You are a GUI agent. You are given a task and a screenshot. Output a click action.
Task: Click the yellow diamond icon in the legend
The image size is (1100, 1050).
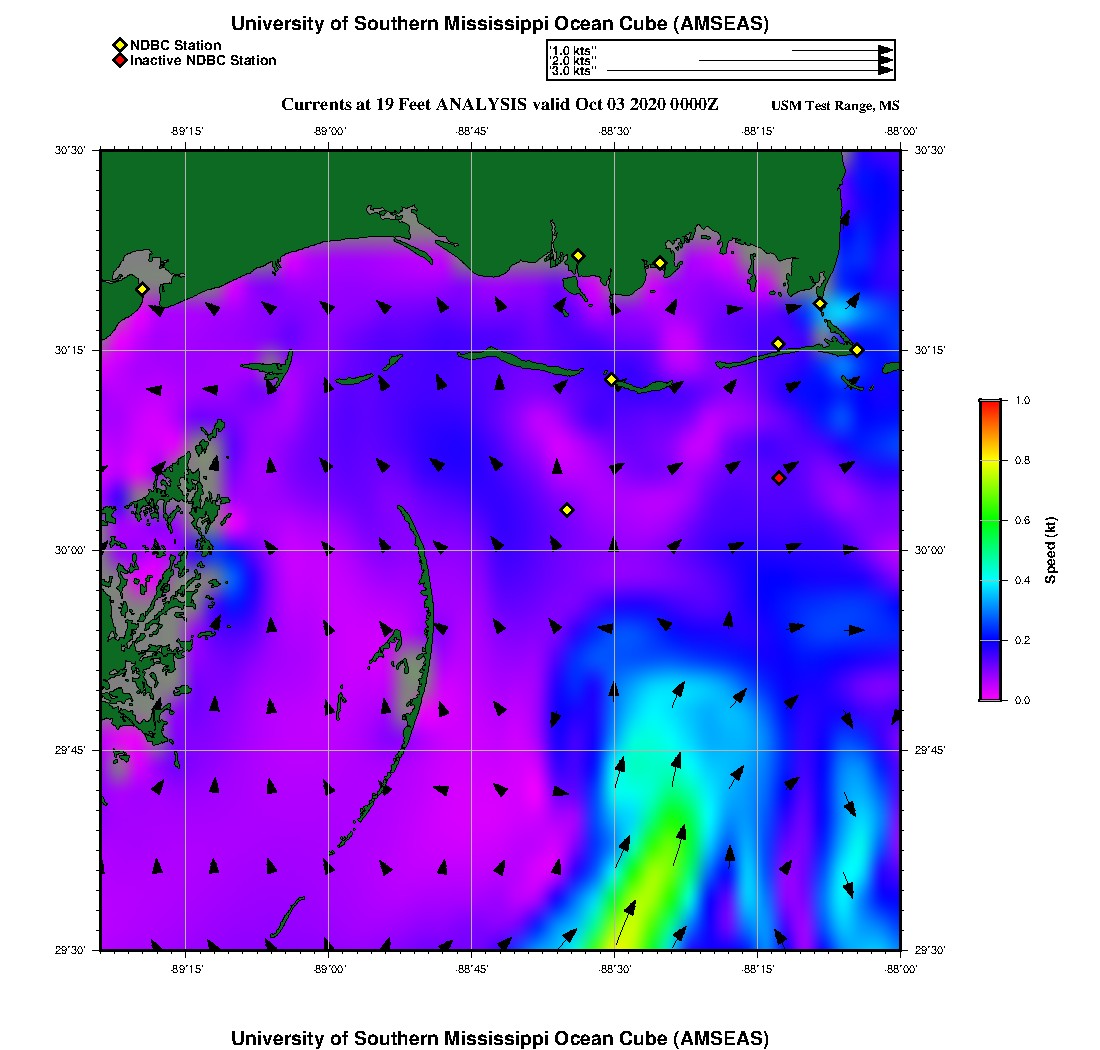click(x=119, y=46)
